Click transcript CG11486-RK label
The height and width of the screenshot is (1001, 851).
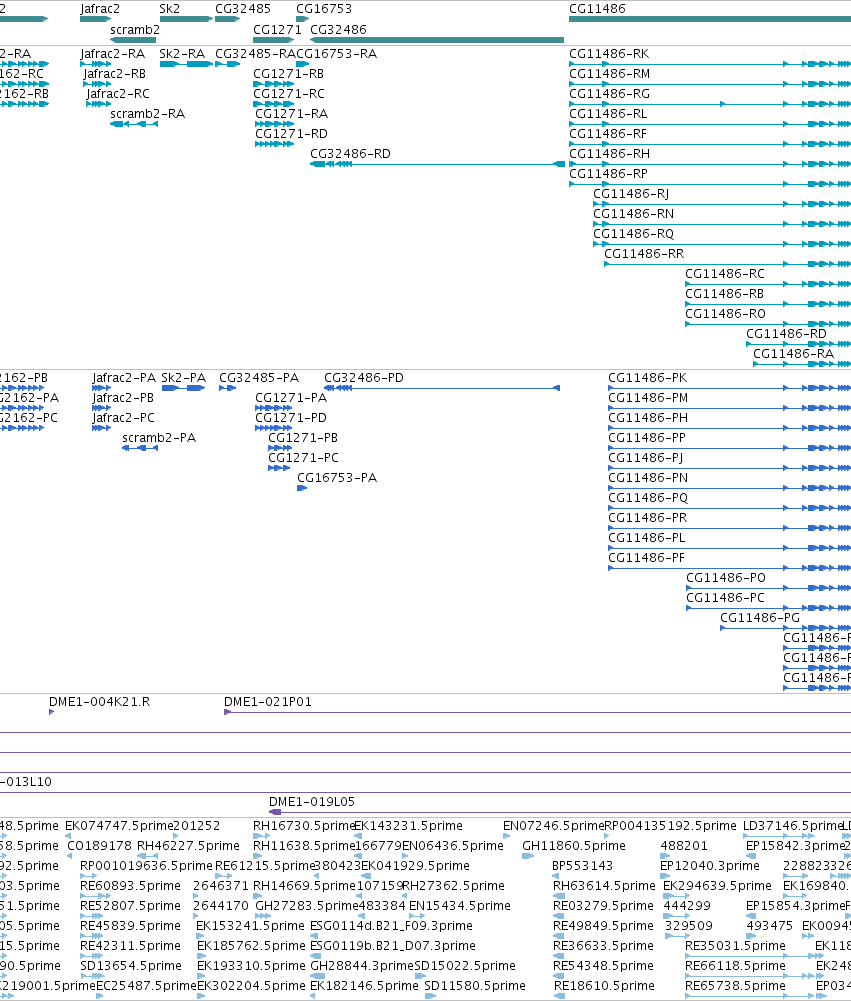pos(609,54)
